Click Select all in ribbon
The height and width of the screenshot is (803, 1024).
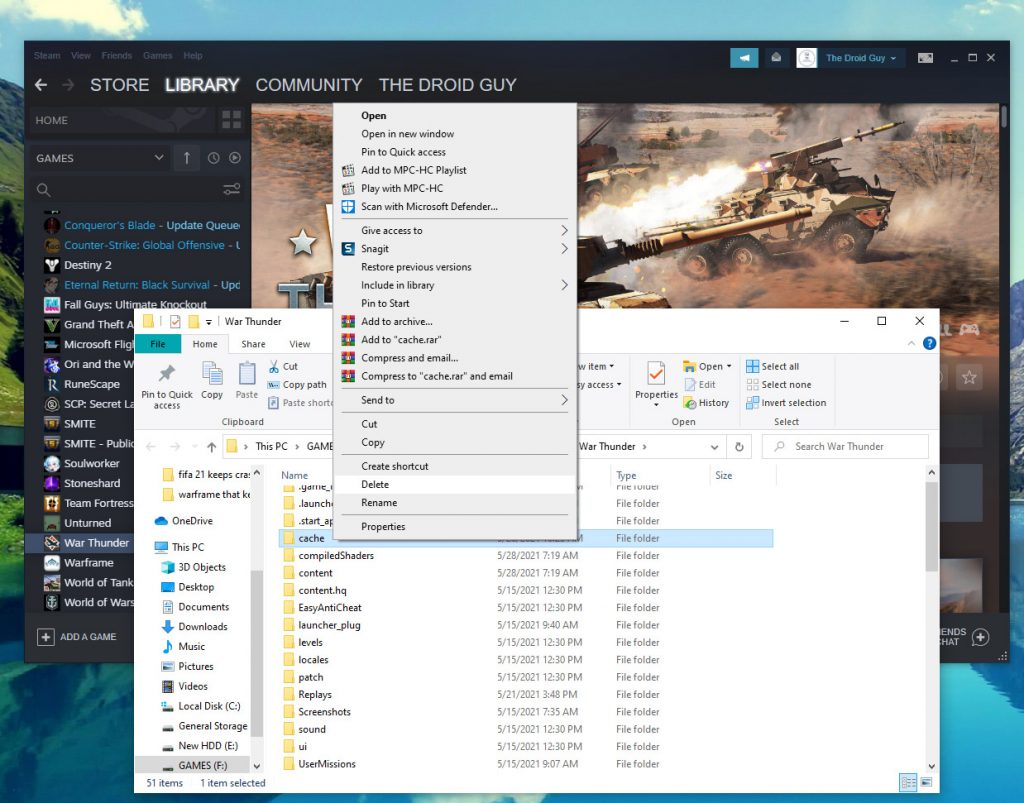(773, 366)
